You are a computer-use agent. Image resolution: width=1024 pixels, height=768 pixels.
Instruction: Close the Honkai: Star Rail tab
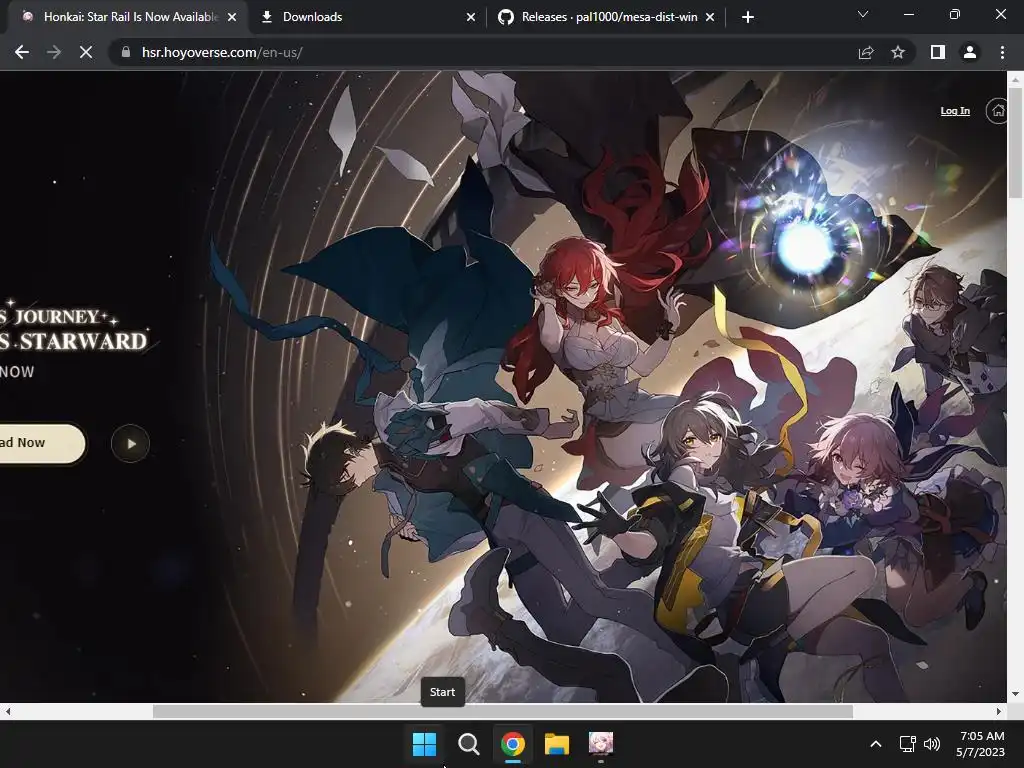pyautogui.click(x=232, y=17)
